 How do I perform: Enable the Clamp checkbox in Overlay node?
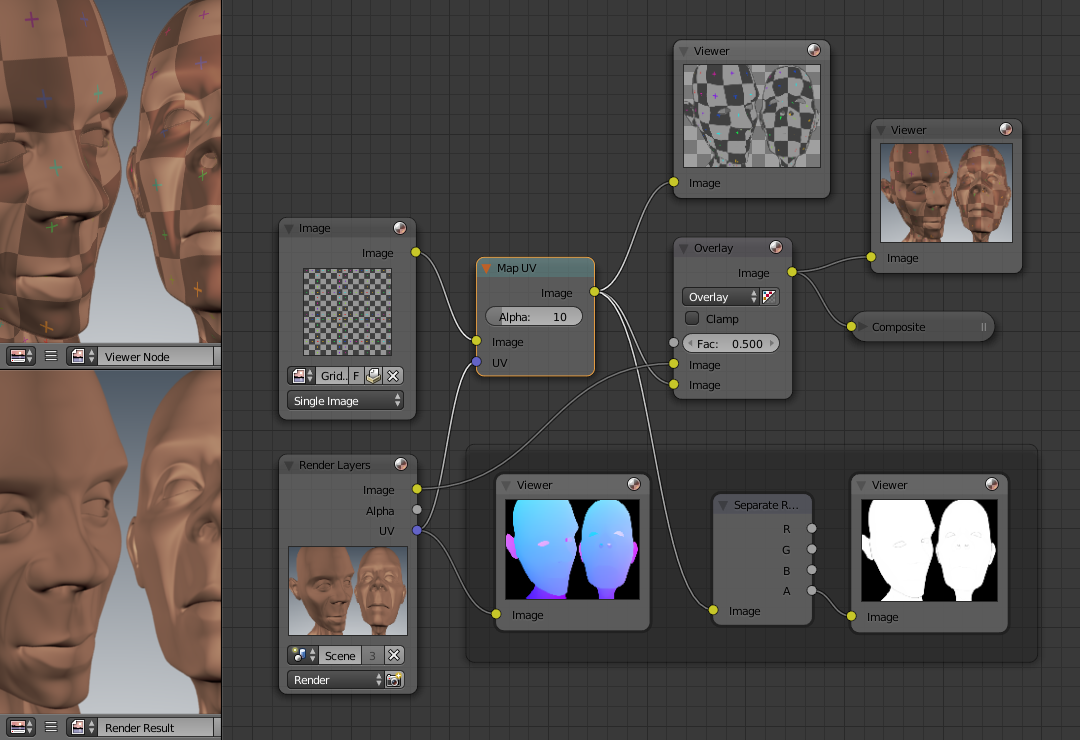pyautogui.click(x=692, y=318)
